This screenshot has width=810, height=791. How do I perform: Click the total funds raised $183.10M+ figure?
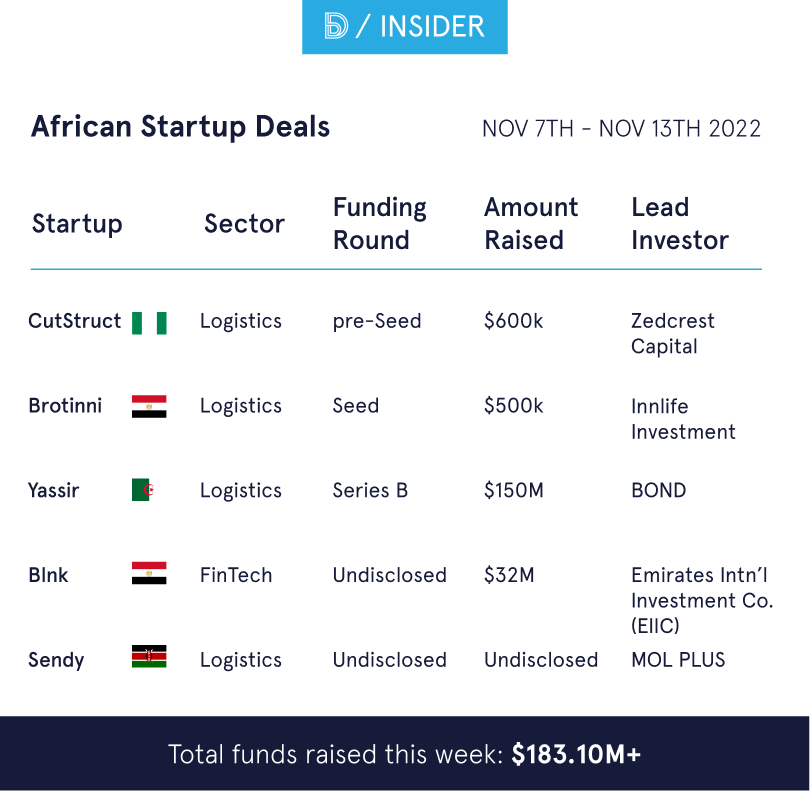pyautogui.click(x=576, y=754)
